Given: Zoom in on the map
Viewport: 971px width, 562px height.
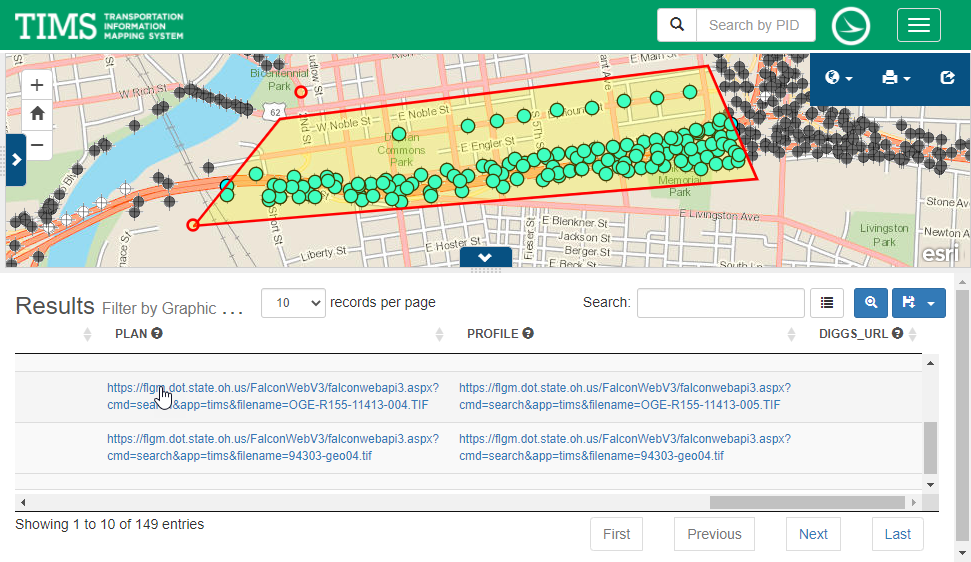Looking at the screenshot, I should 37,85.
